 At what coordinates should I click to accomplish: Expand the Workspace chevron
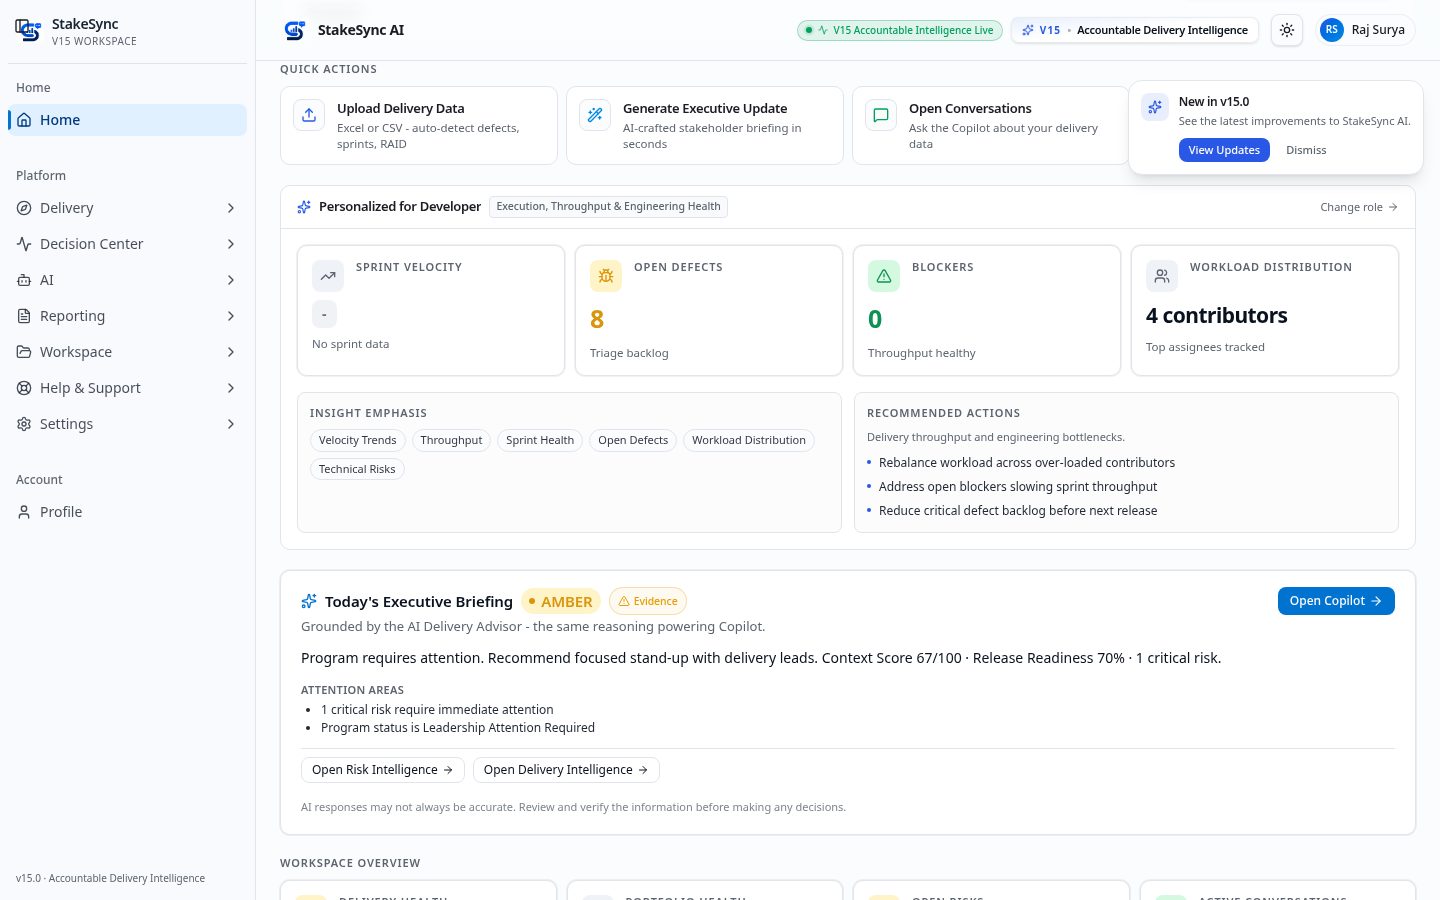pyautogui.click(x=231, y=352)
